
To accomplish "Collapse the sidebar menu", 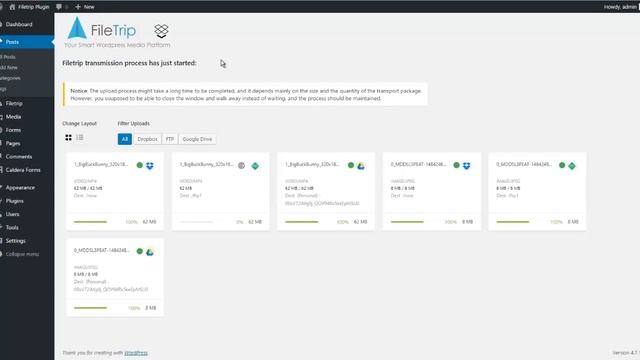I will pos(22,254).
